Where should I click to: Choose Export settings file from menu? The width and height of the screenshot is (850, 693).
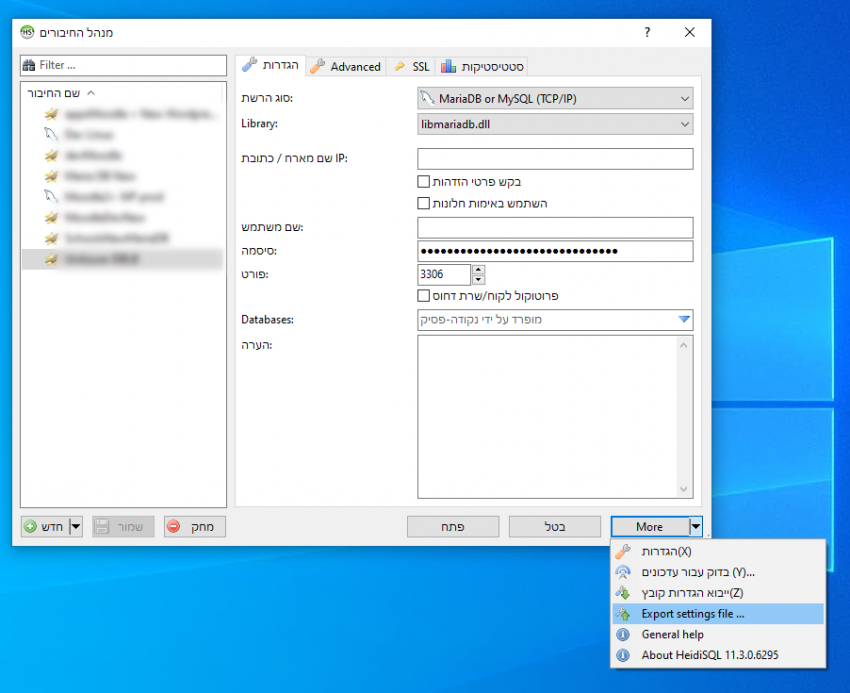pyautogui.click(x=718, y=614)
